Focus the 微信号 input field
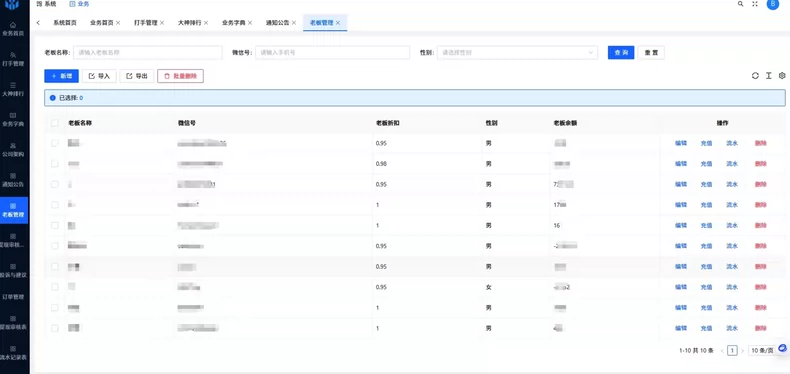The width and height of the screenshot is (790, 374). pyautogui.click(x=333, y=52)
